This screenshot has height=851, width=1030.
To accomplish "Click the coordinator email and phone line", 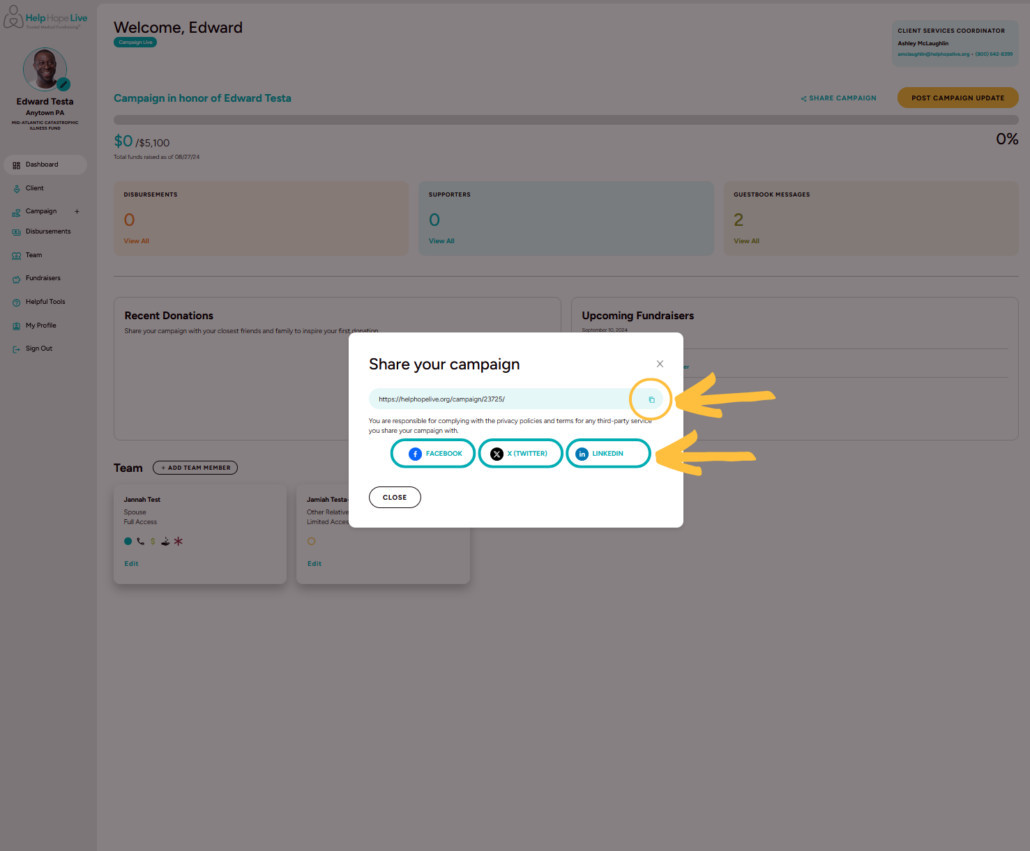I will [x=955, y=54].
